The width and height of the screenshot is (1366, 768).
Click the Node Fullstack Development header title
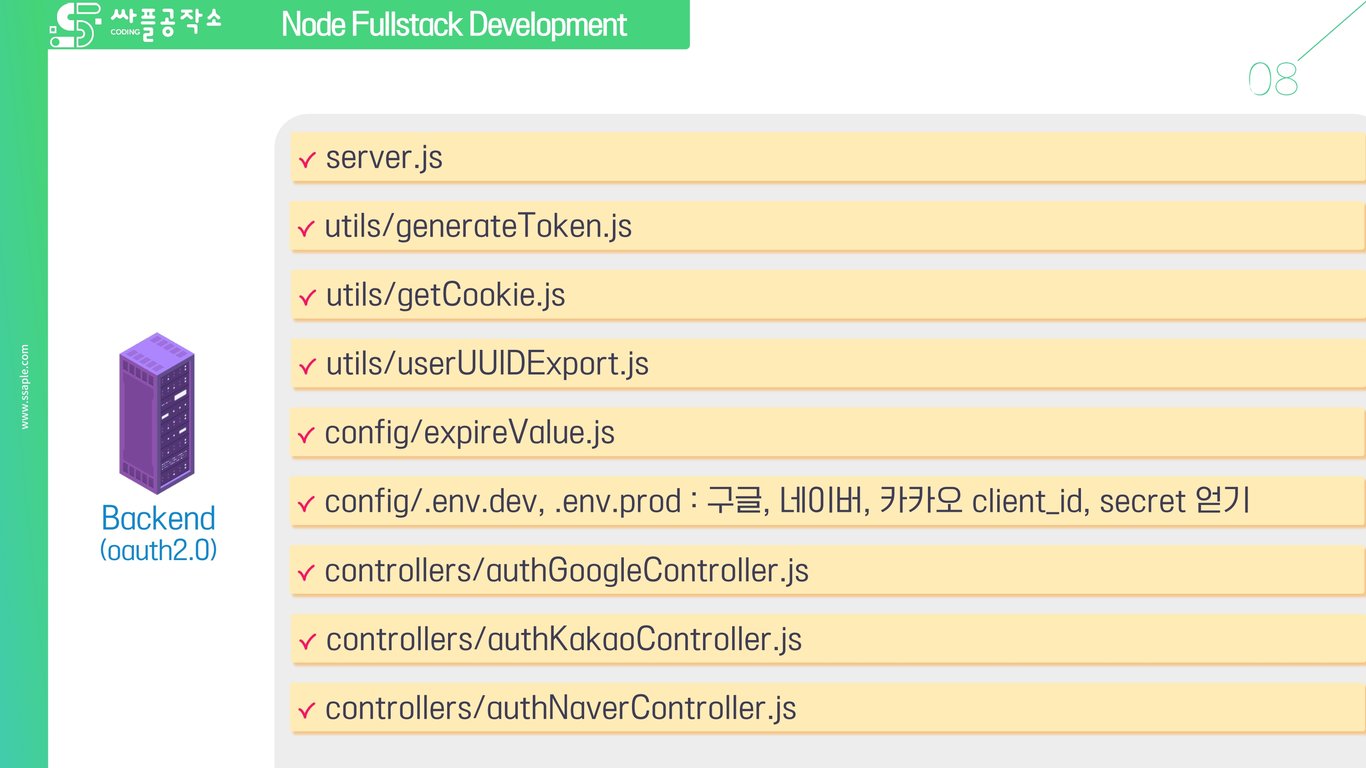tap(454, 25)
